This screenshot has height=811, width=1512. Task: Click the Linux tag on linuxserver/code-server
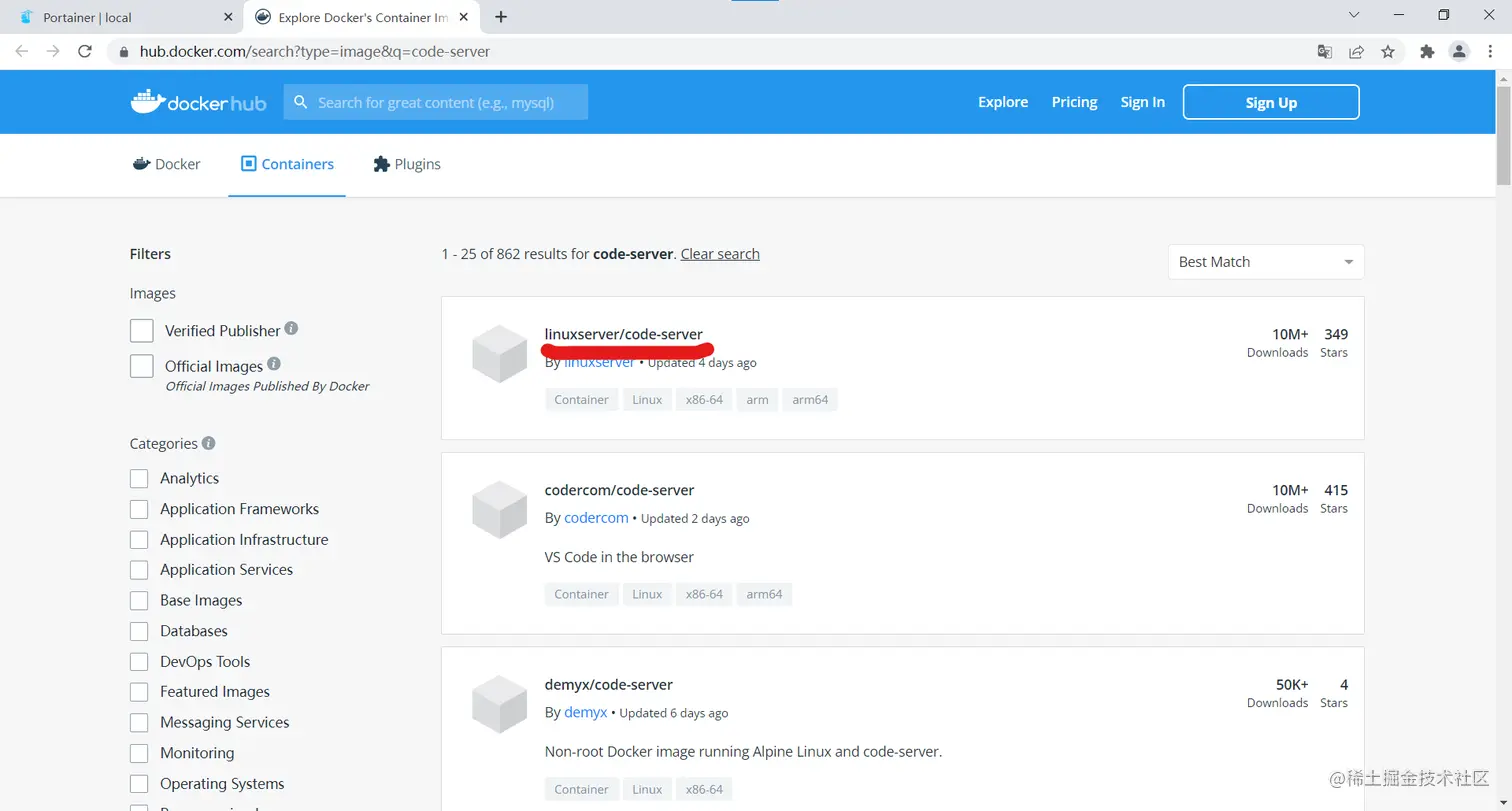coord(647,400)
